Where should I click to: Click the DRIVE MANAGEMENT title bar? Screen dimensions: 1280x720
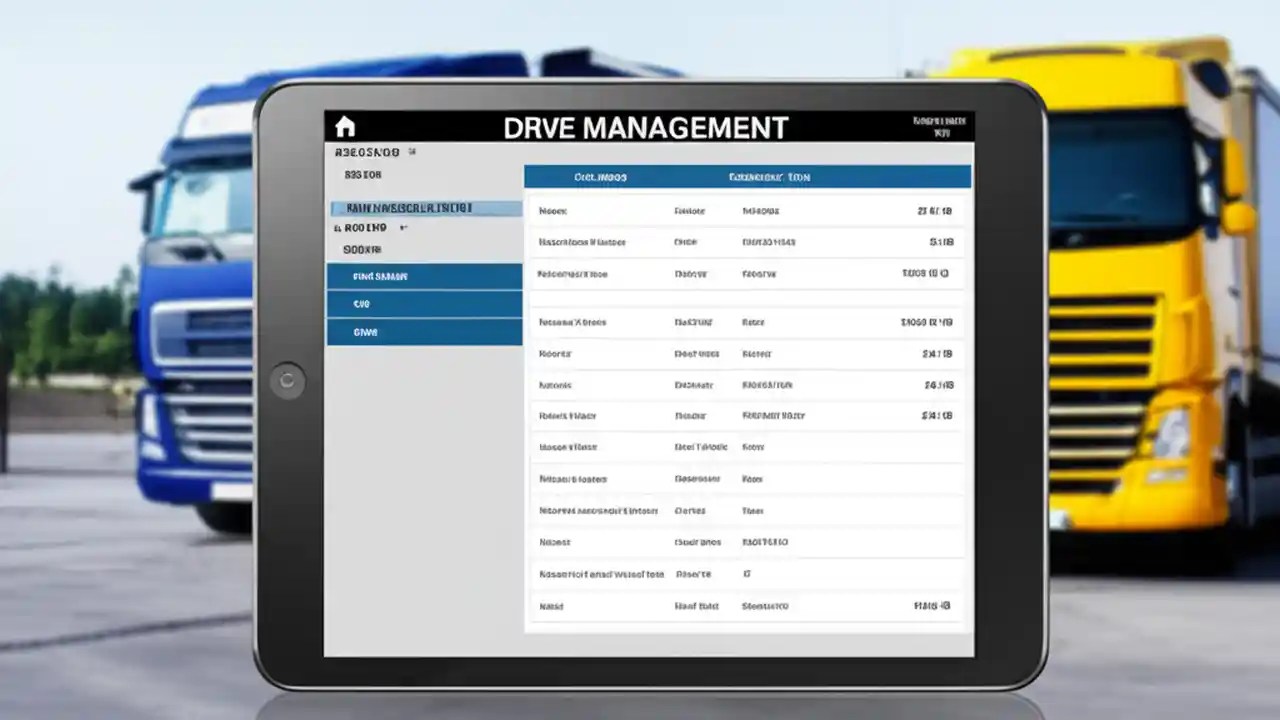pos(645,127)
